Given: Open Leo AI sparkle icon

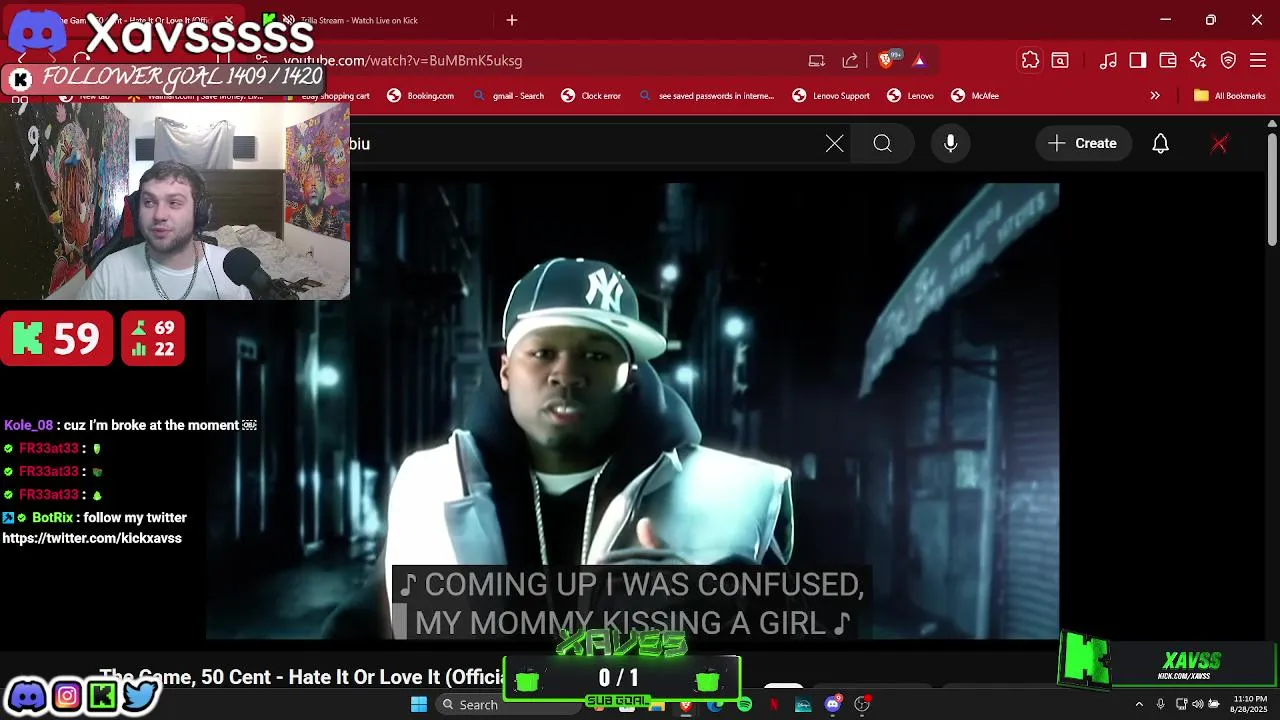Looking at the screenshot, I should click(1198, 60).
